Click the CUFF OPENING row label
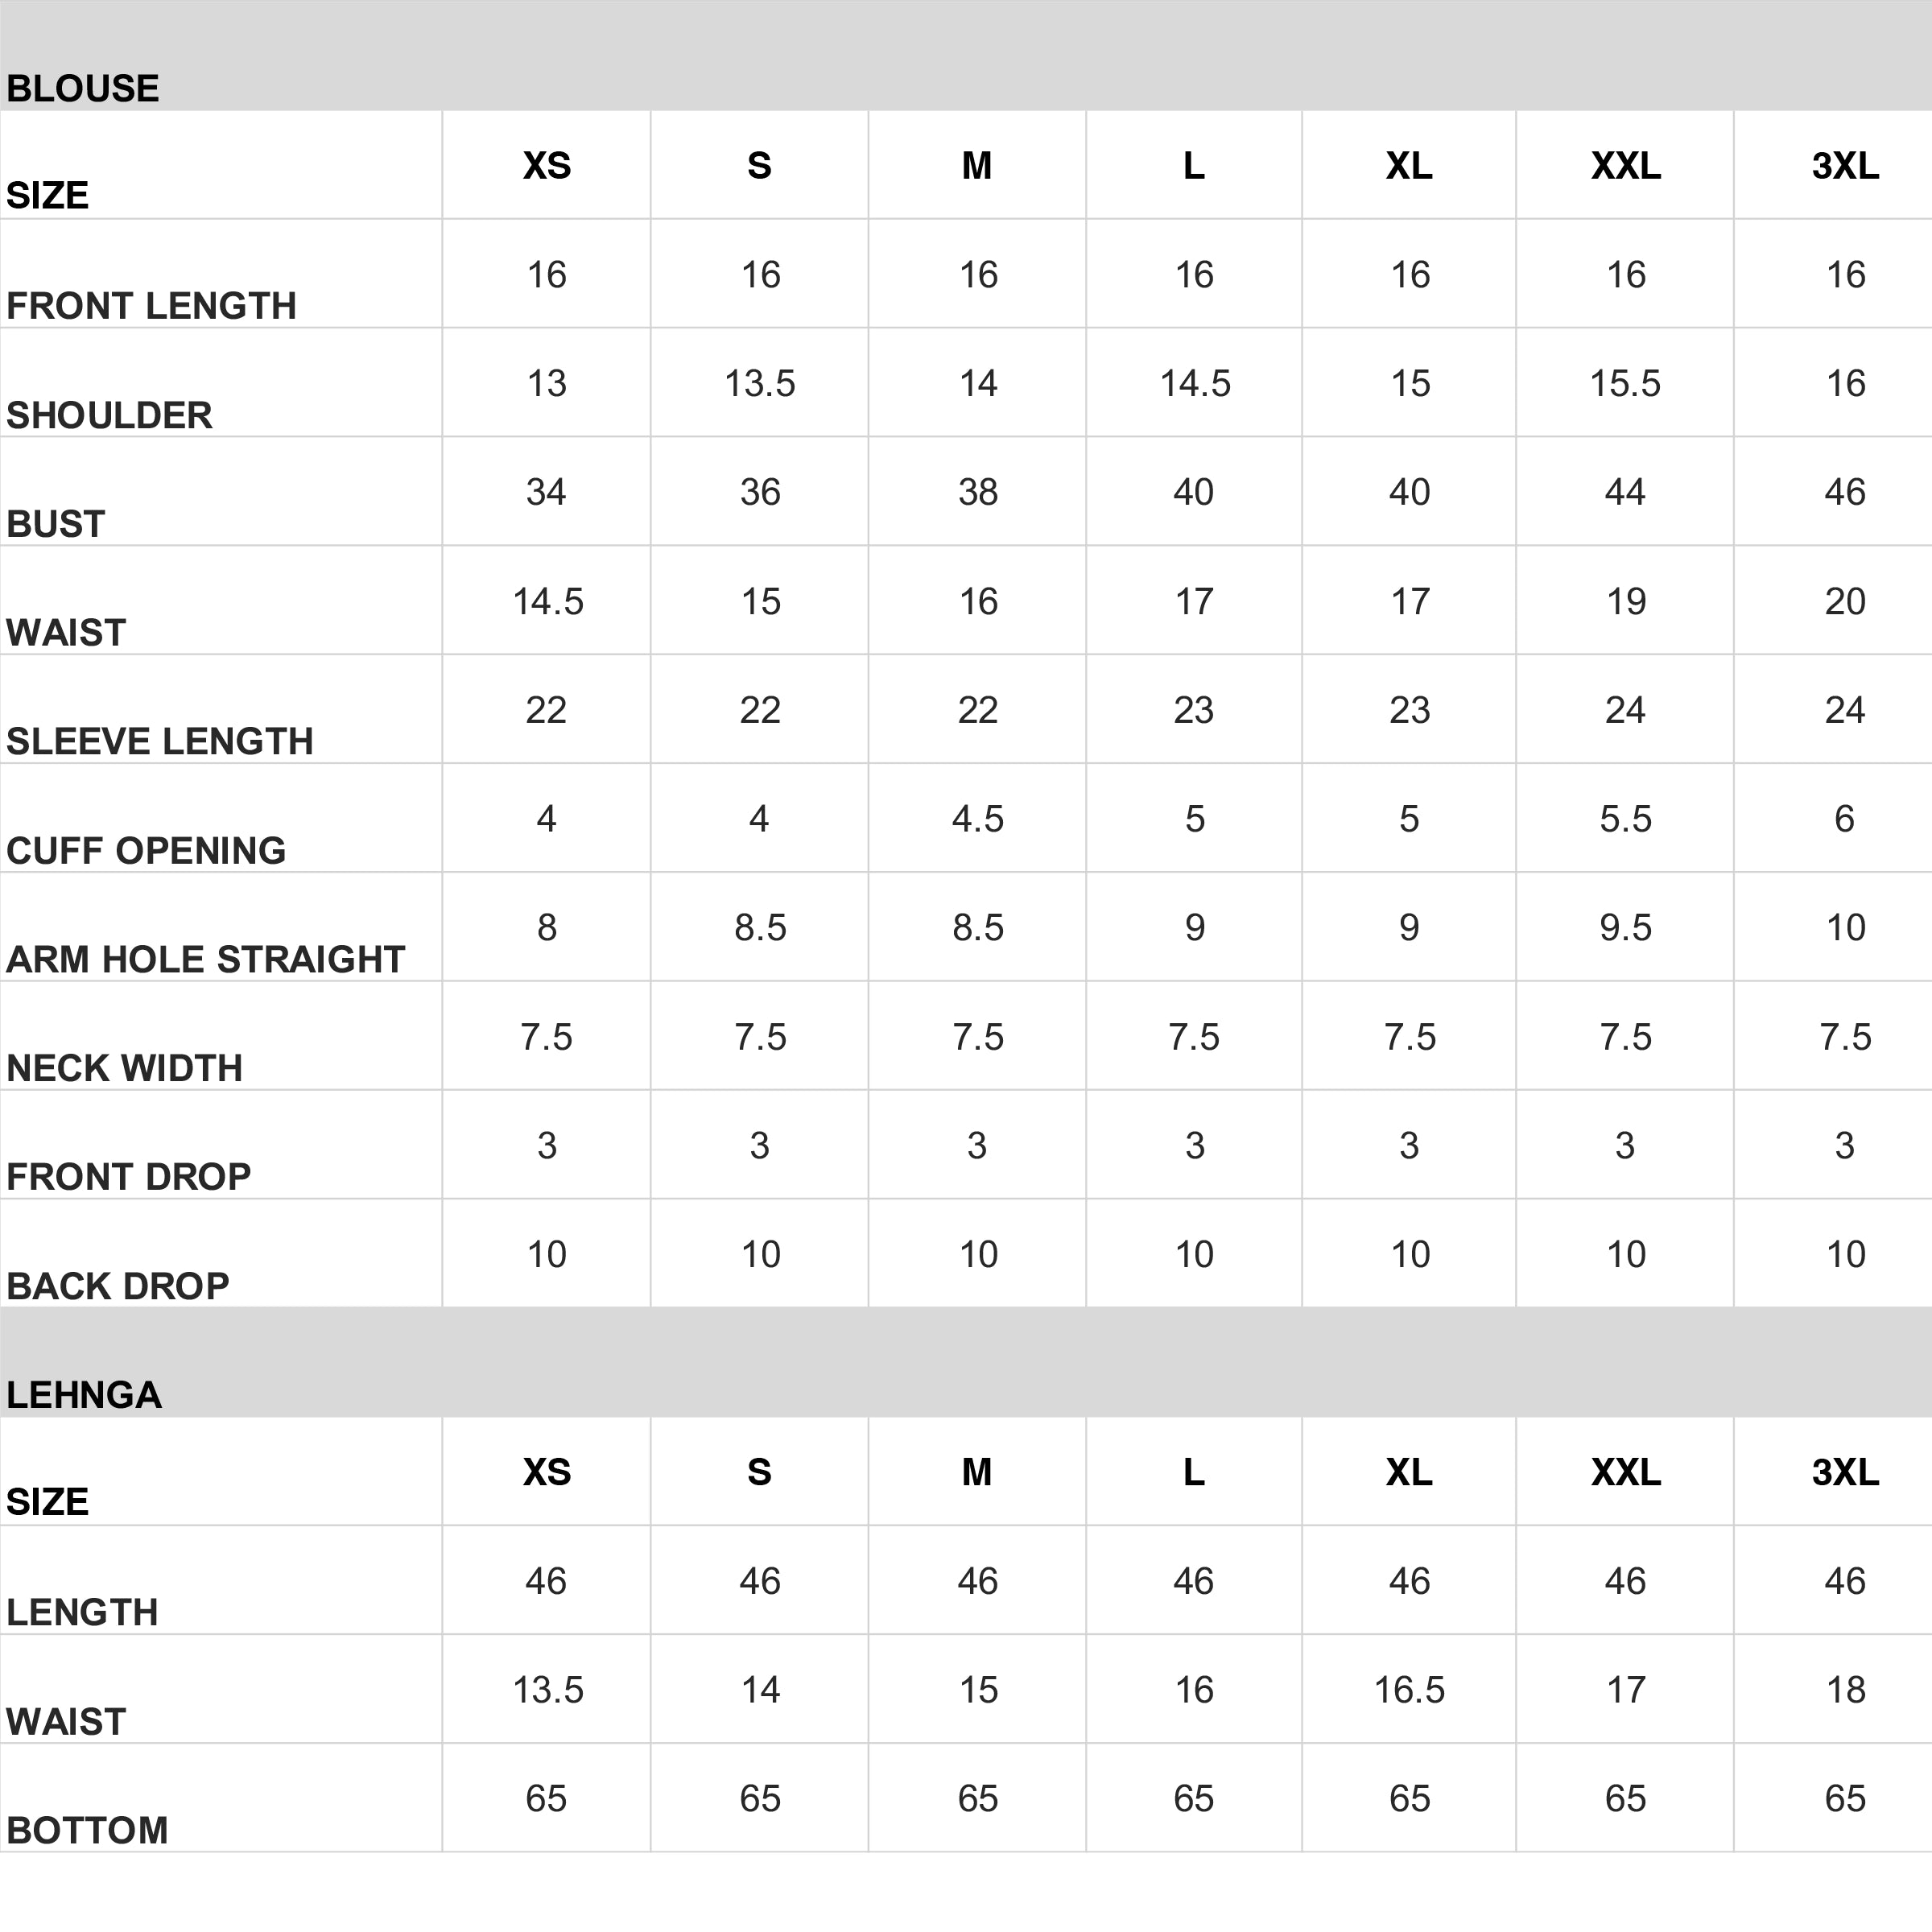 (147, 850)
